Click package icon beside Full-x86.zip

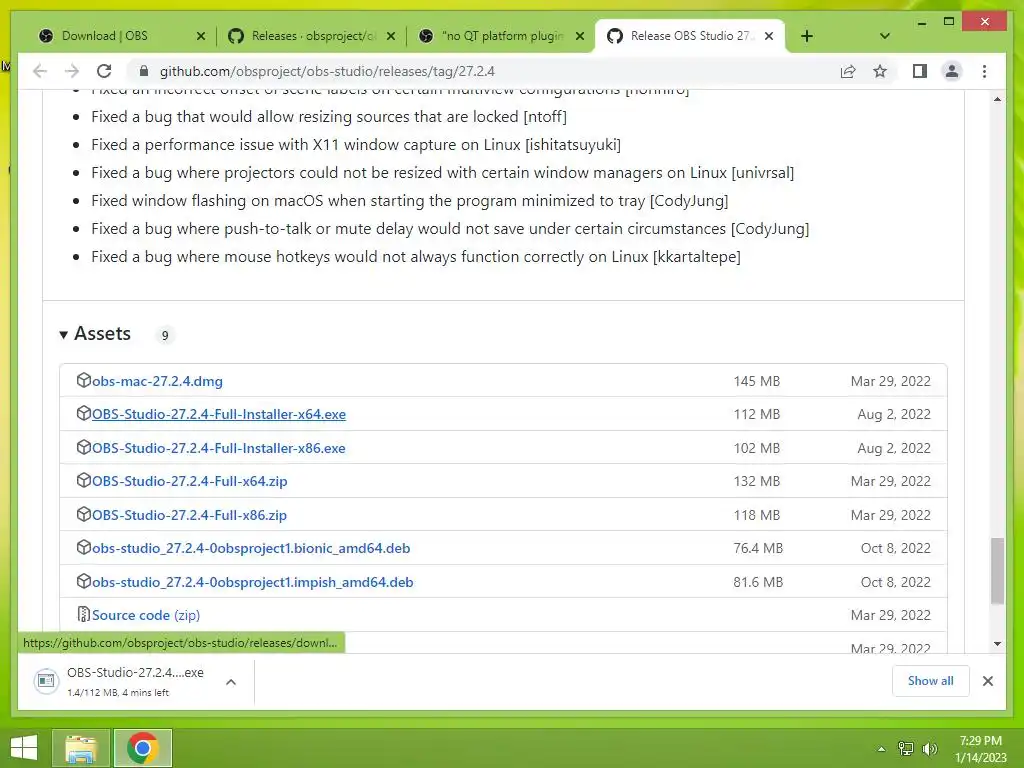[84, 514]
